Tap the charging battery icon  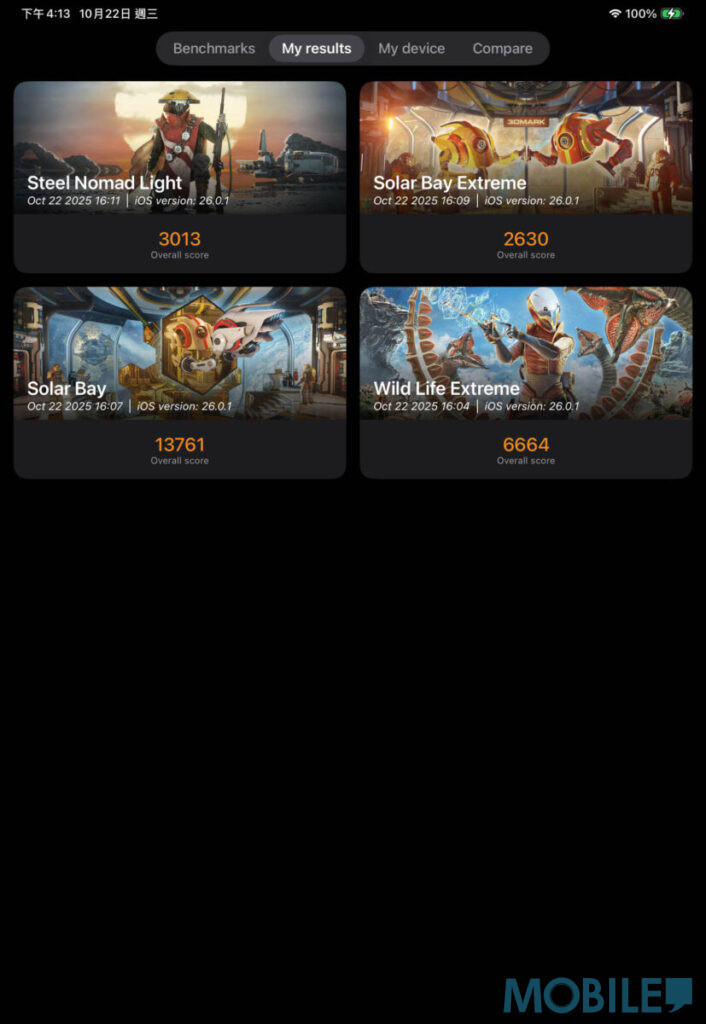[672, 13]
